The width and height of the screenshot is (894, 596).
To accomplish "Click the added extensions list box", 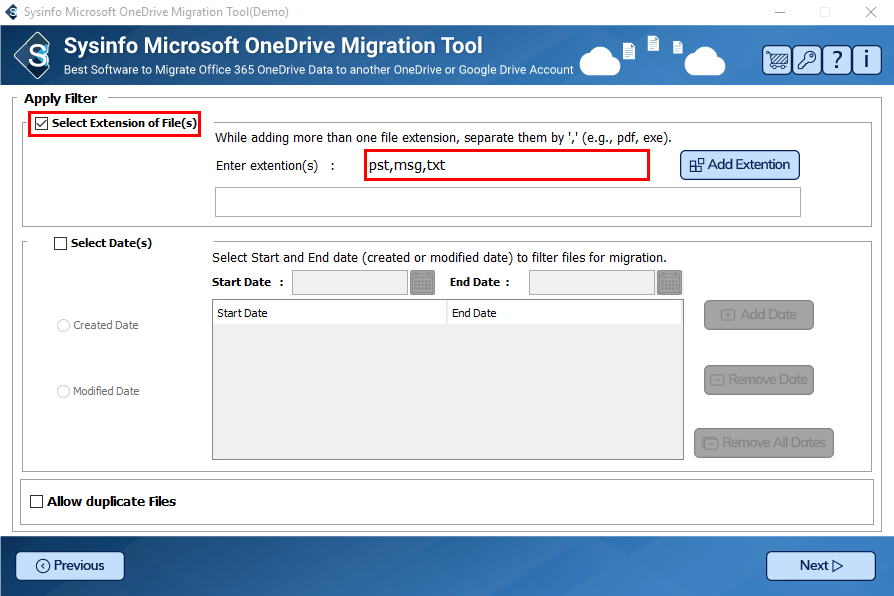I will pos(507,202).
